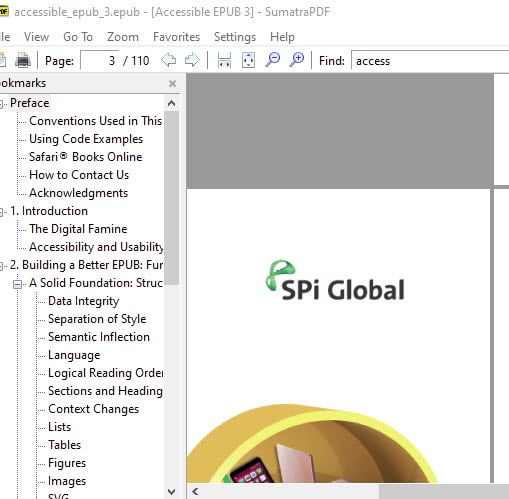The width and height of the screenshot is (509, 499).
Task: Open Safari Books Online bookmark
Action: click(86, 157)
